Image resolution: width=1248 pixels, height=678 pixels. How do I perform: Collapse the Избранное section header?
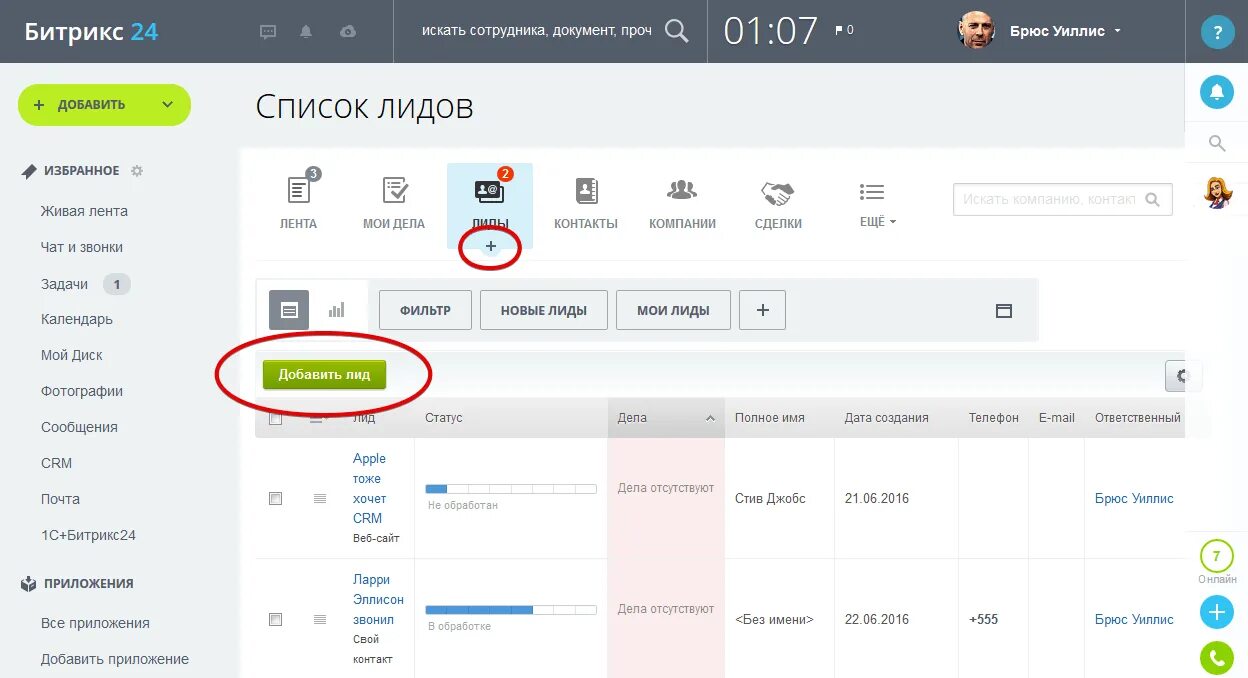[x=81, y=171]
